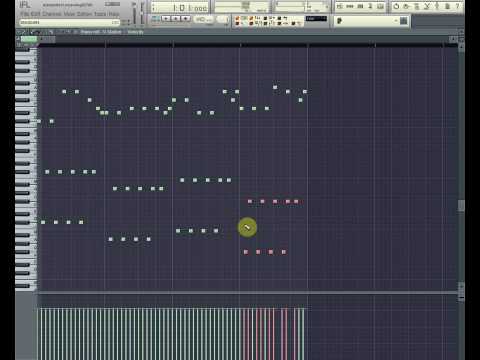Toggle first top-row recording panel icon

pyautogui.click(x=237, y=18)
